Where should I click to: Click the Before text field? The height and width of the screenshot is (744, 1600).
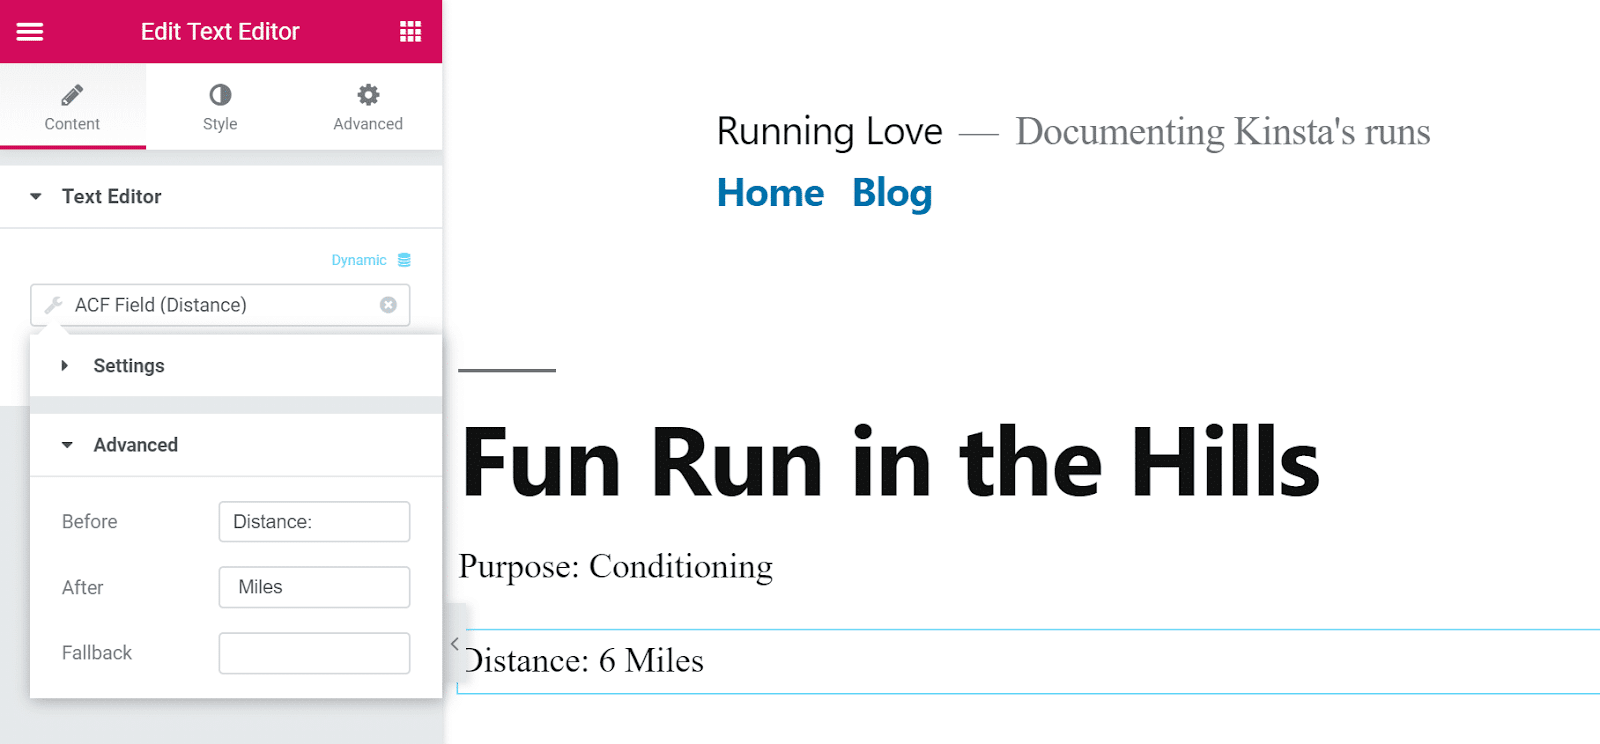click(x=314, y=522)
